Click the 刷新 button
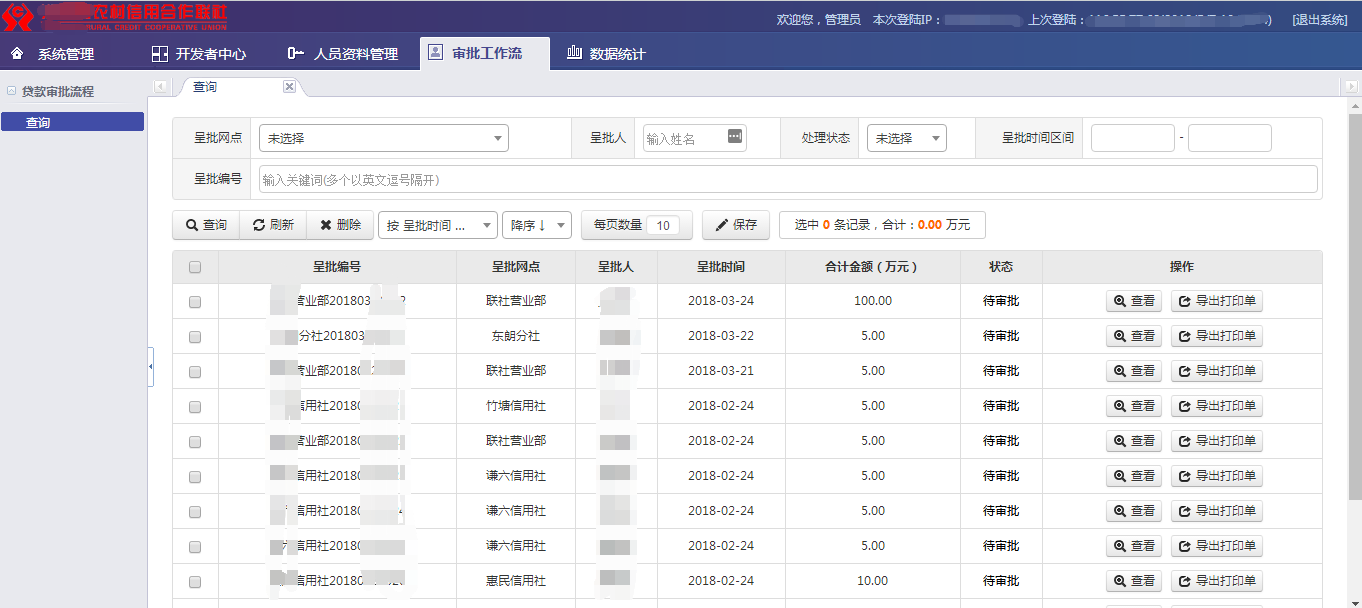The width and height of the screenshot is (1362, 608). click(x=273, y=225)
